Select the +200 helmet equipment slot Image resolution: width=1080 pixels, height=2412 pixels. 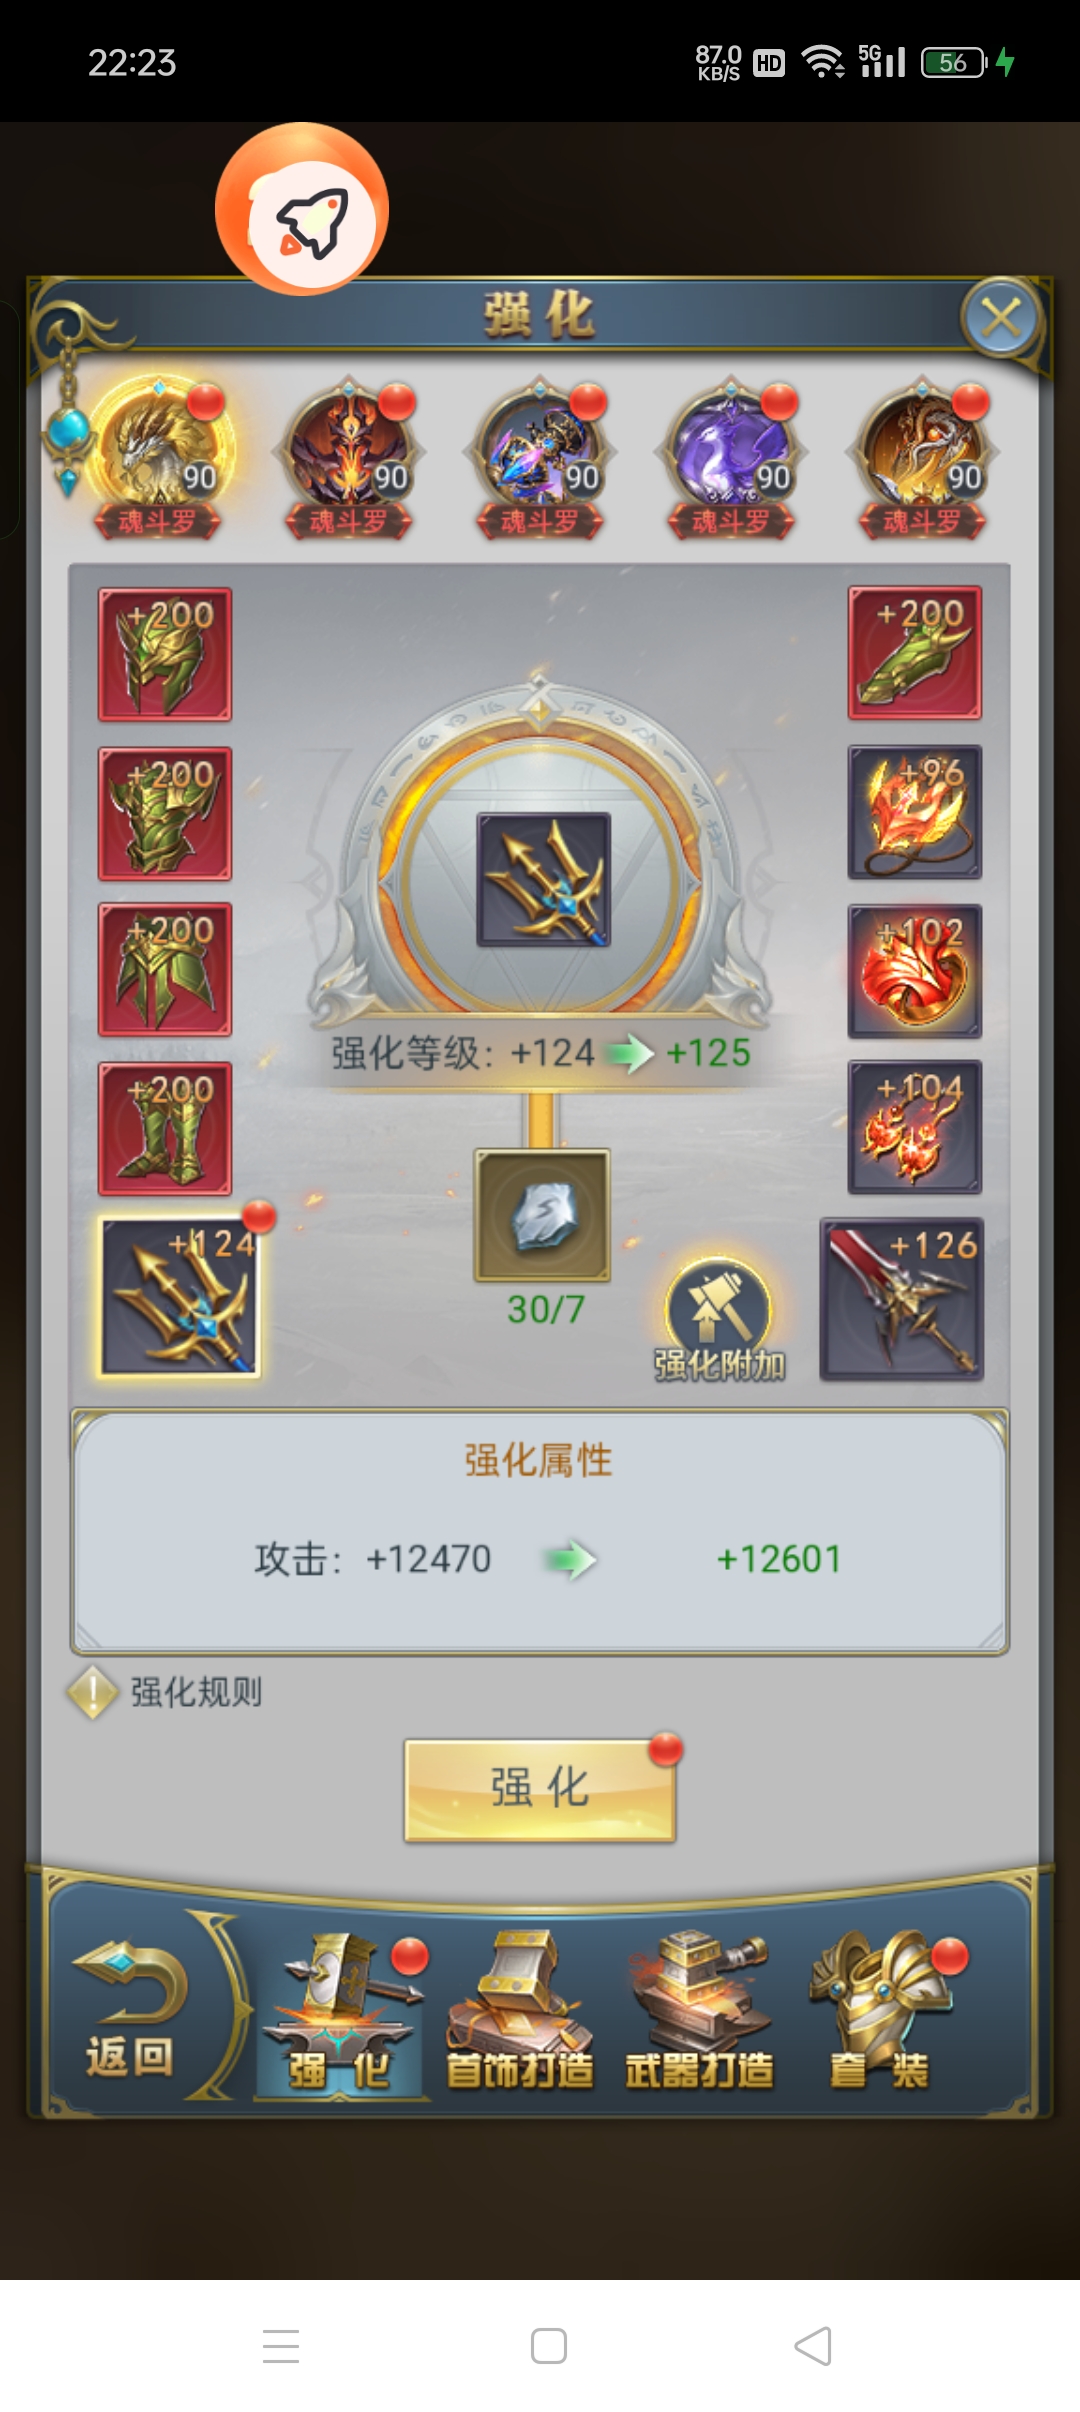165,654
